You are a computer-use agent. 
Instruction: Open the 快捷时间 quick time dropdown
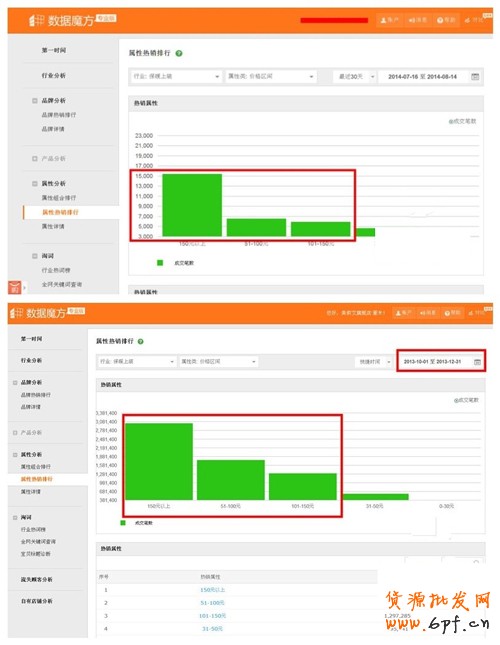click(x=374, y=362)
